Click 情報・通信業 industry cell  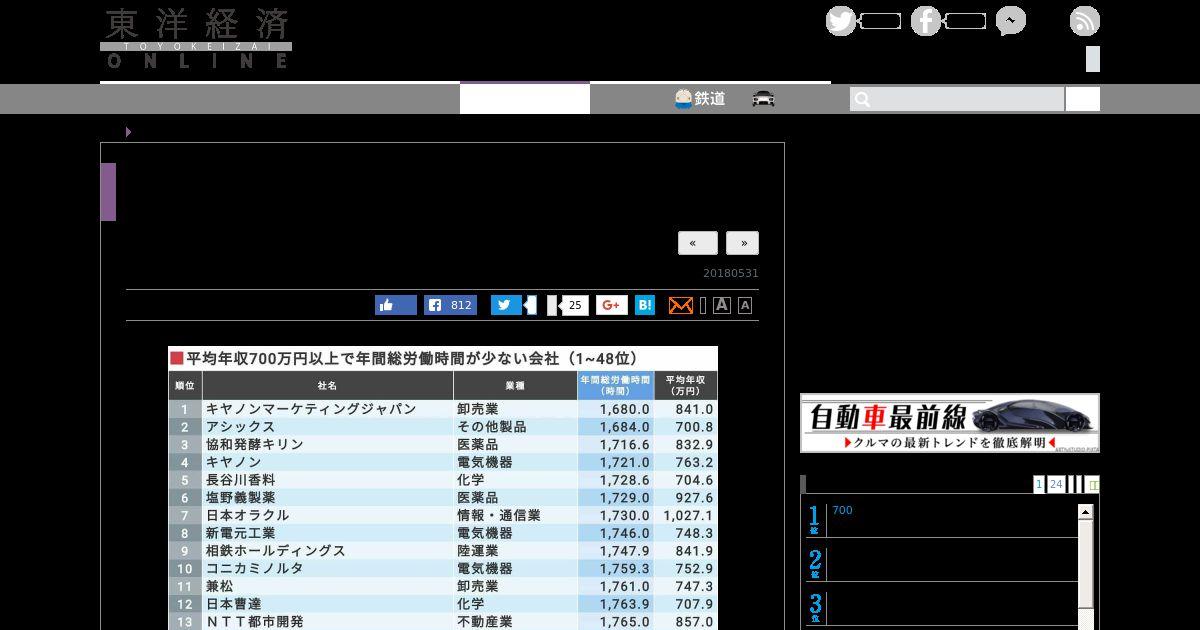pos(498,515)
